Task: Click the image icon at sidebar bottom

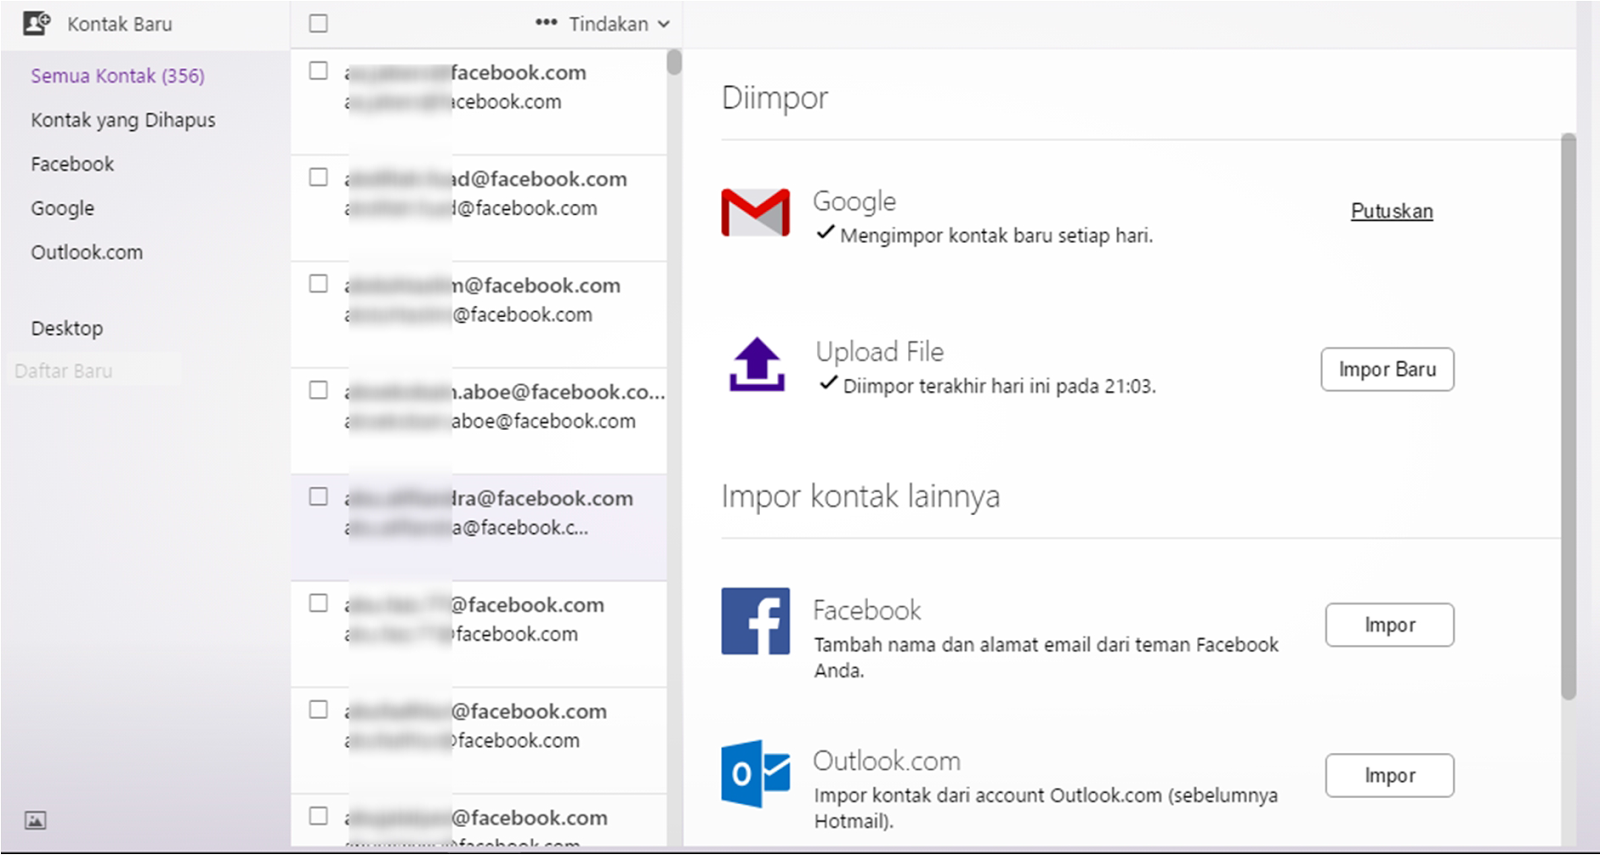Action: coord(35,821)
